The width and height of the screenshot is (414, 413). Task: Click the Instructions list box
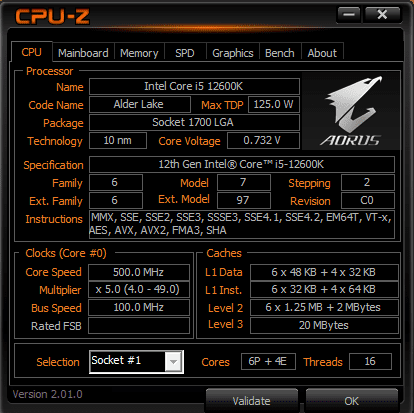coord(242,224)
